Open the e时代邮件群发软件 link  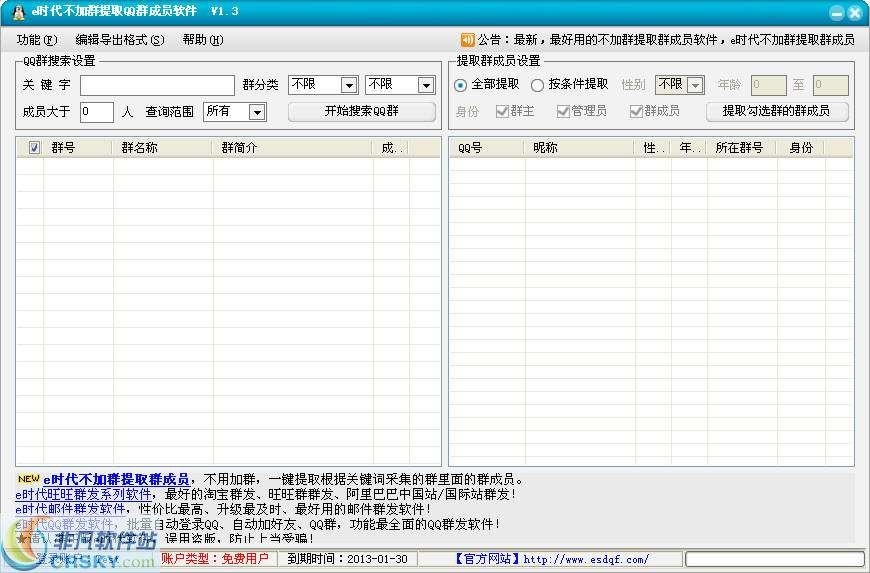click(x=70, y=509)
